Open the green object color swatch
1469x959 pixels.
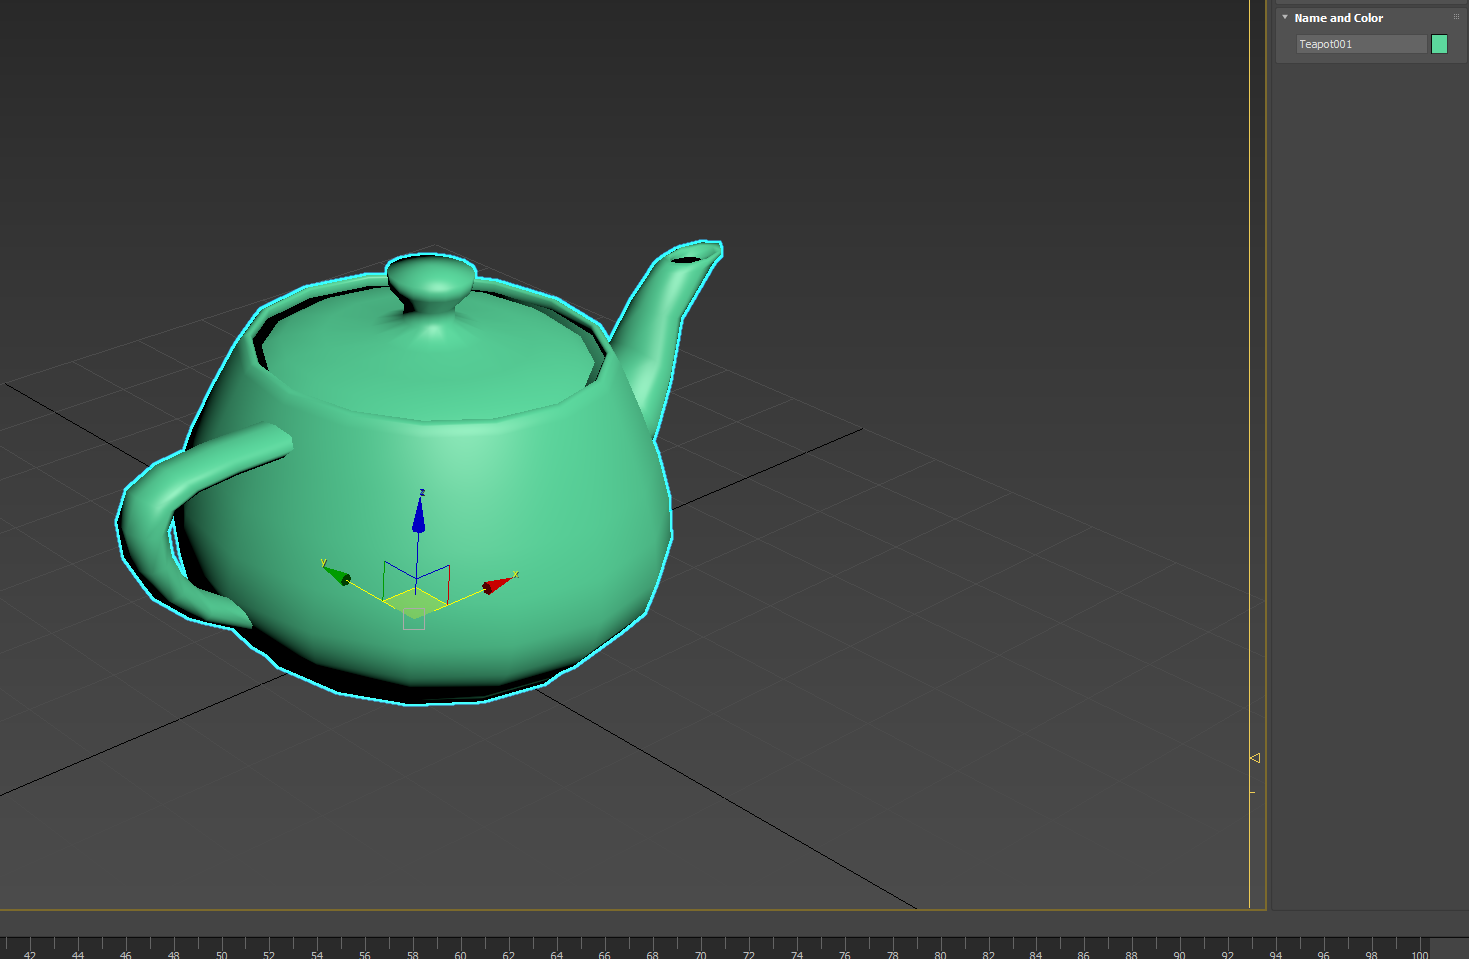[1439, 44]
